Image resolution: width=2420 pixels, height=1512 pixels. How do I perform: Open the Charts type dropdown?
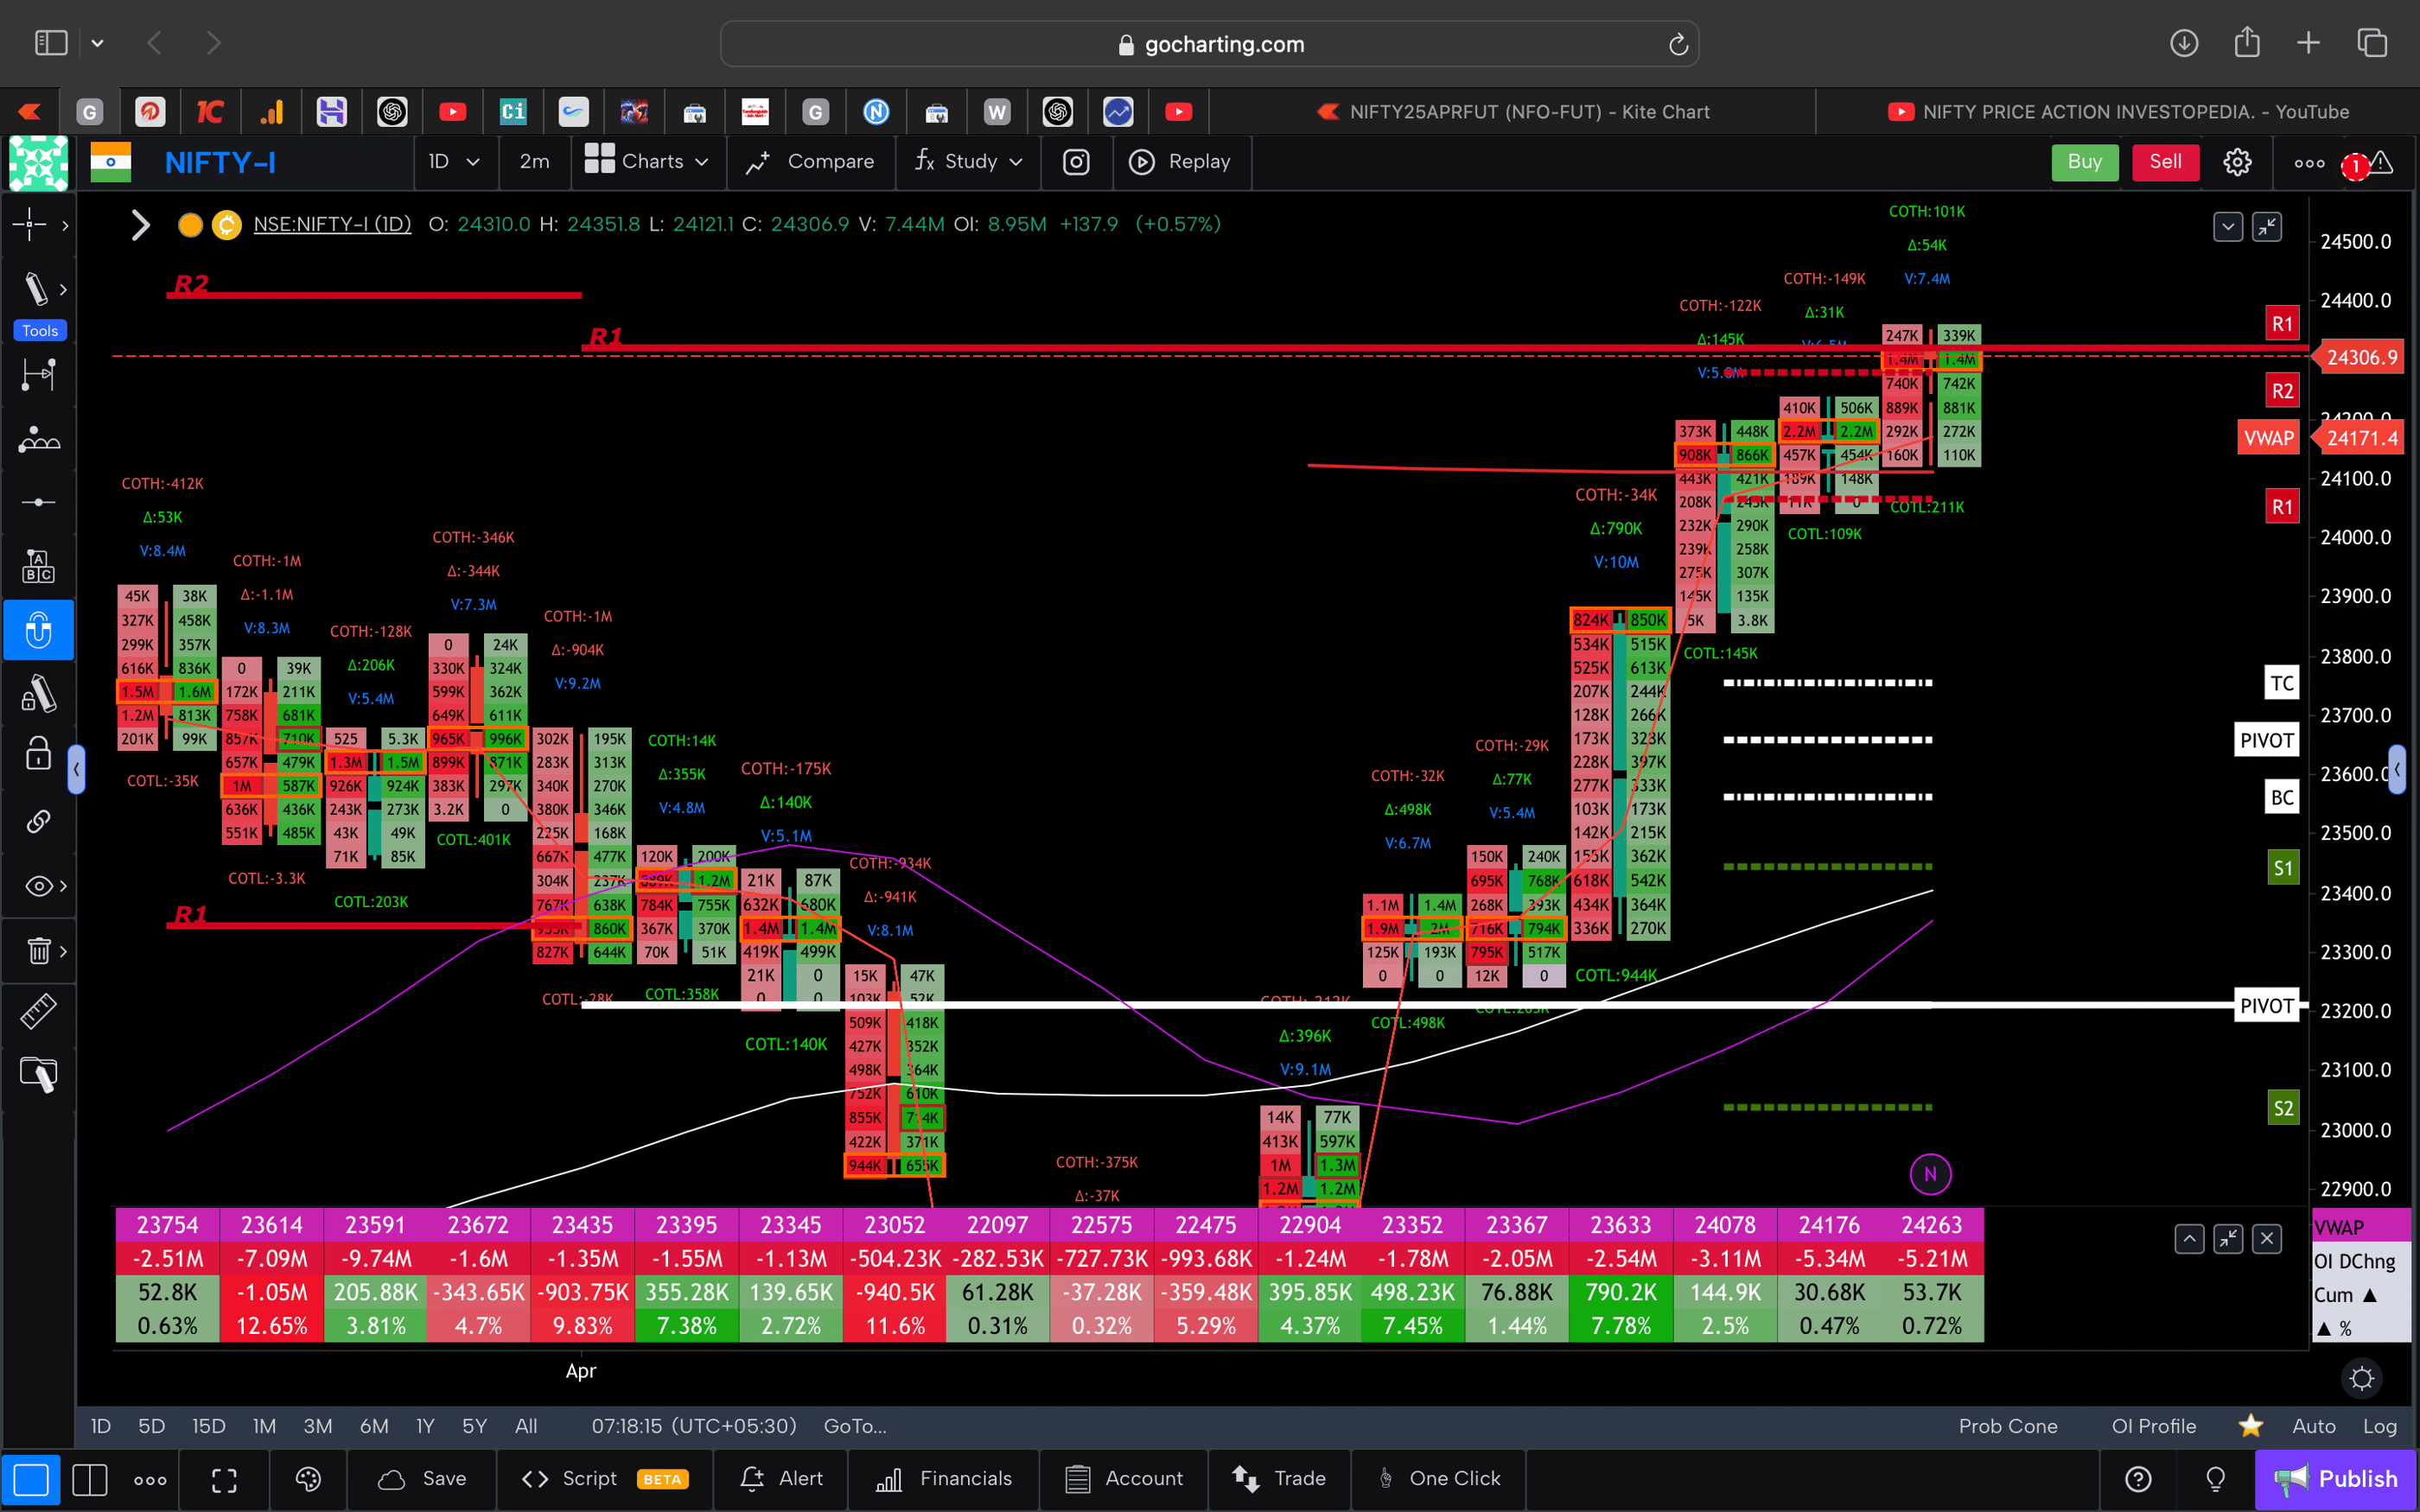click(648, 161)
